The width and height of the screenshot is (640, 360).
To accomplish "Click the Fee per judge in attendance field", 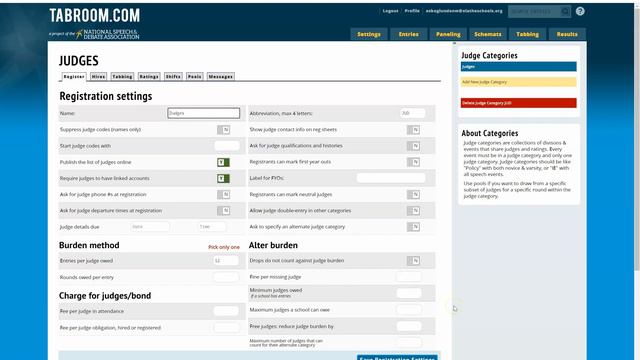I will [x=226, y=311].
